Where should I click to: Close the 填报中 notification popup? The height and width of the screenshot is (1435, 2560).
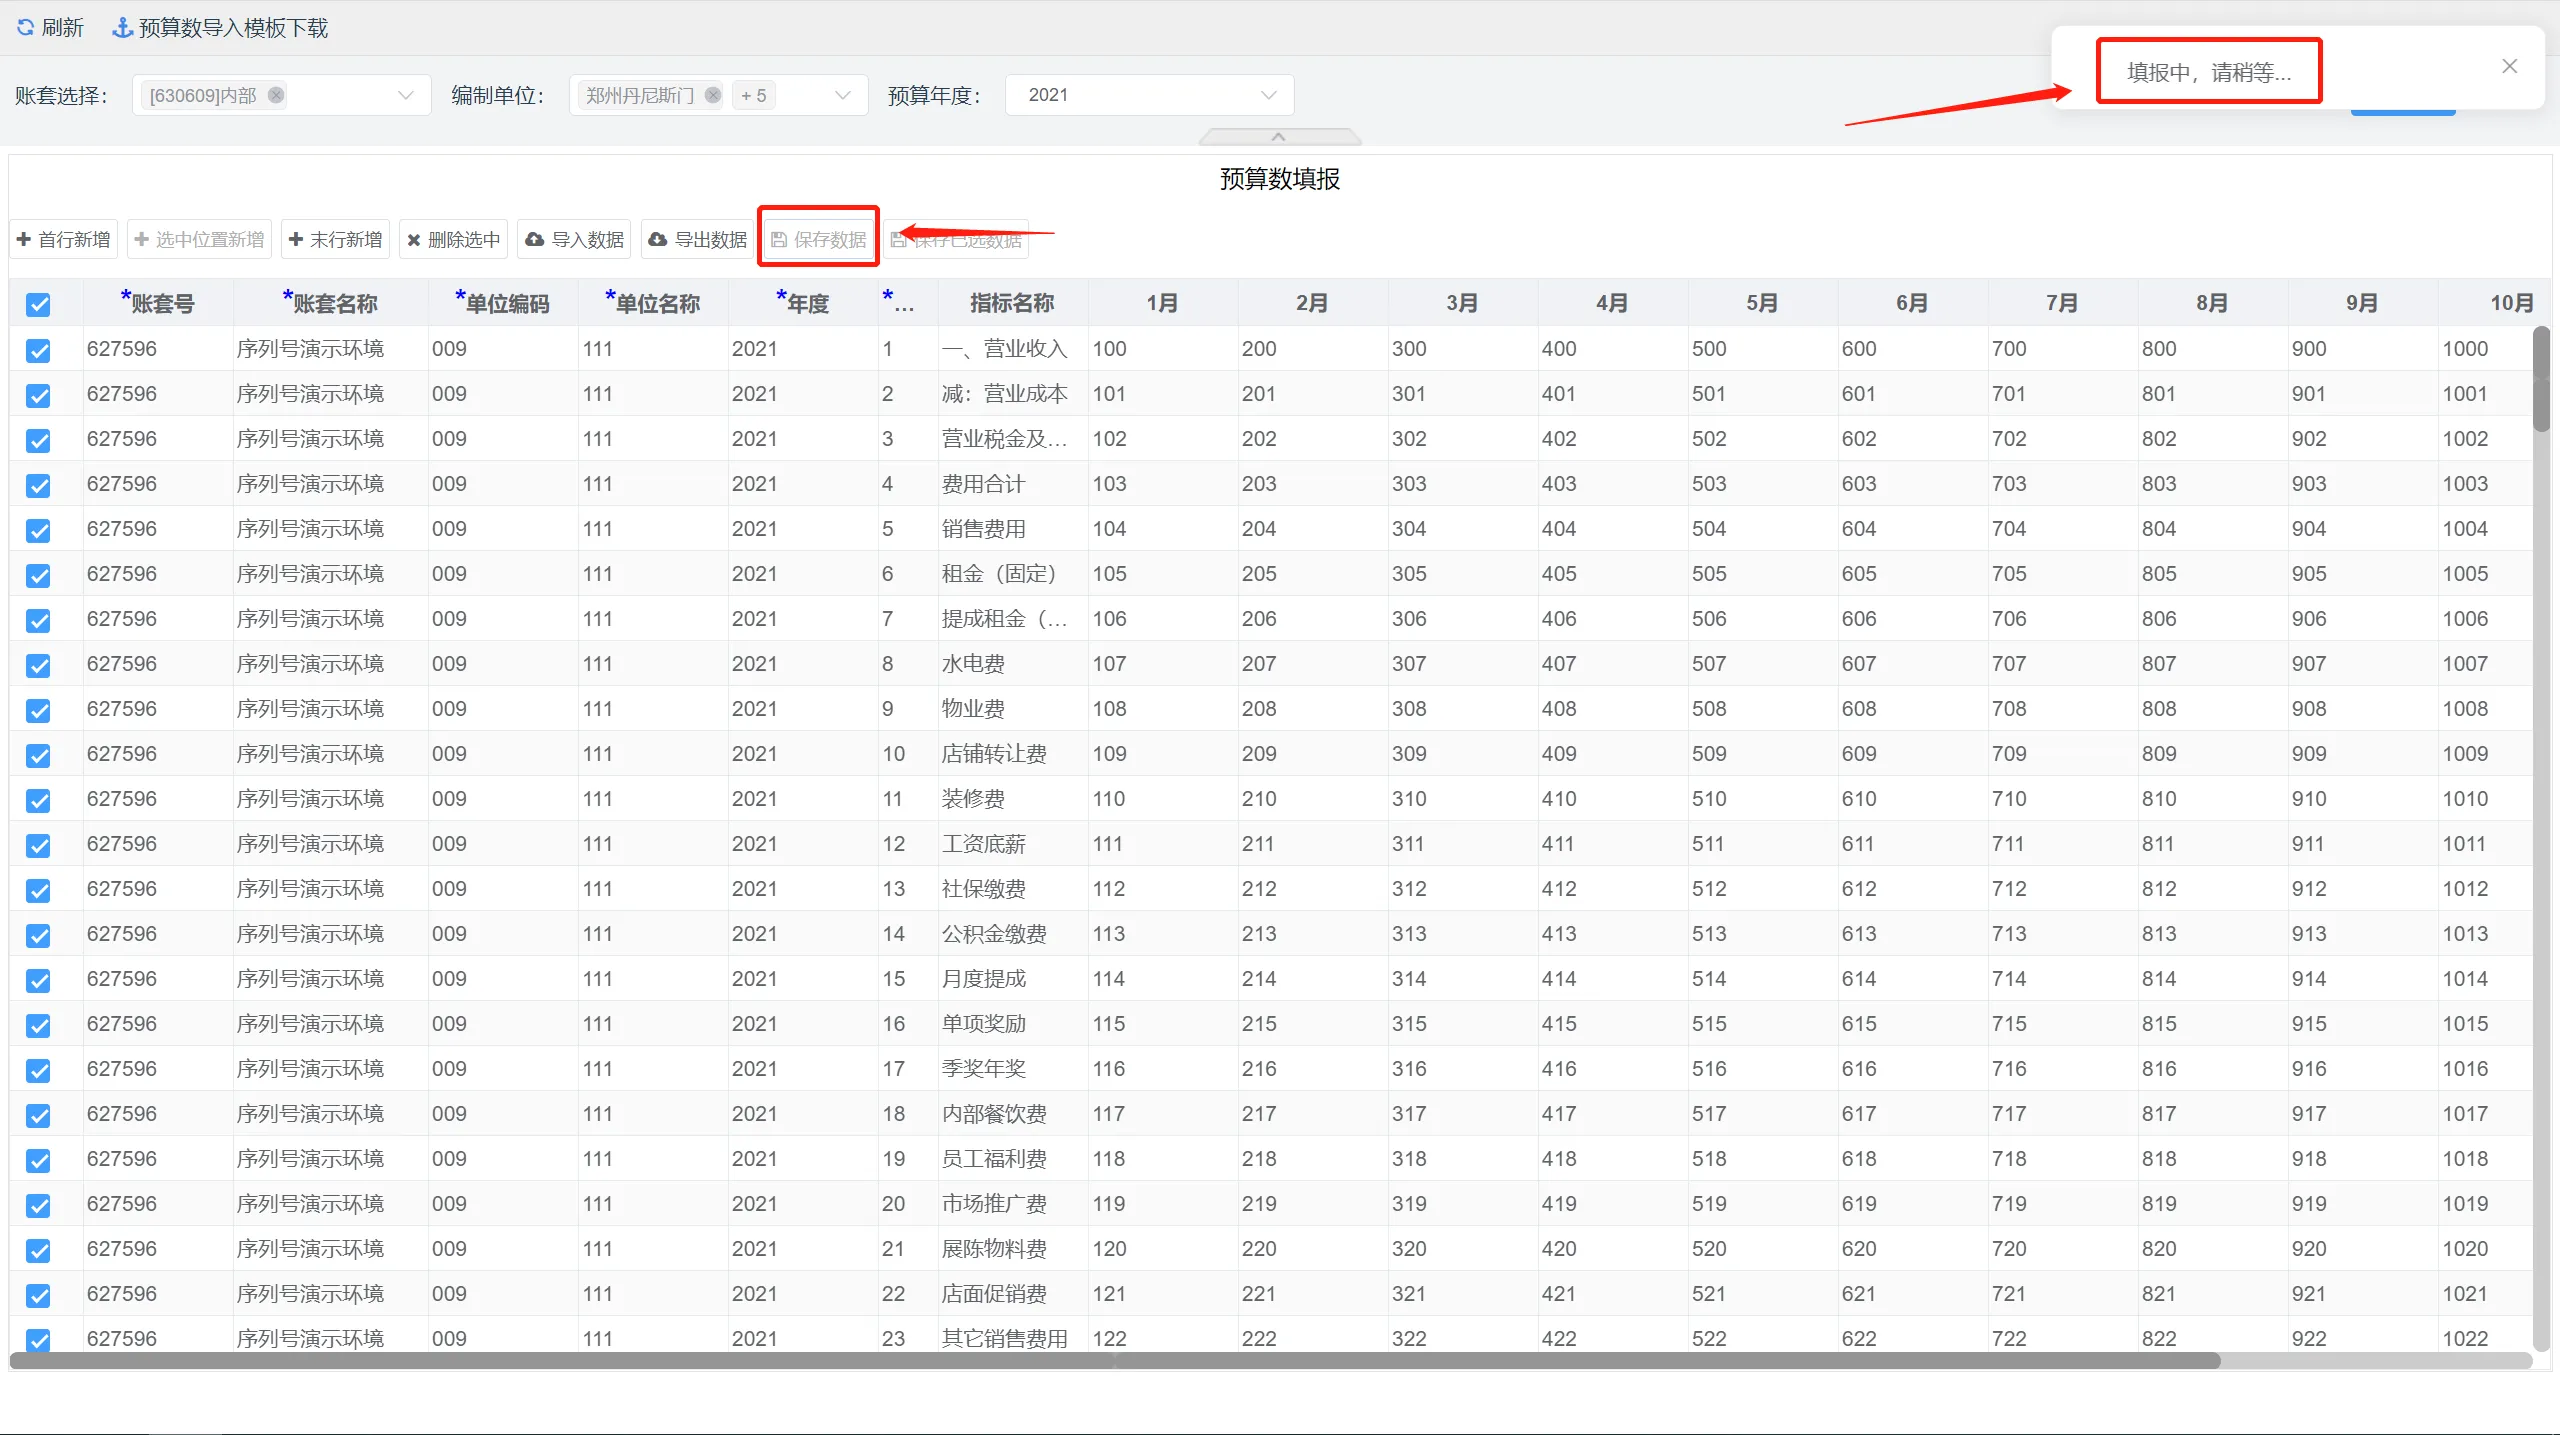(2510, 66)
